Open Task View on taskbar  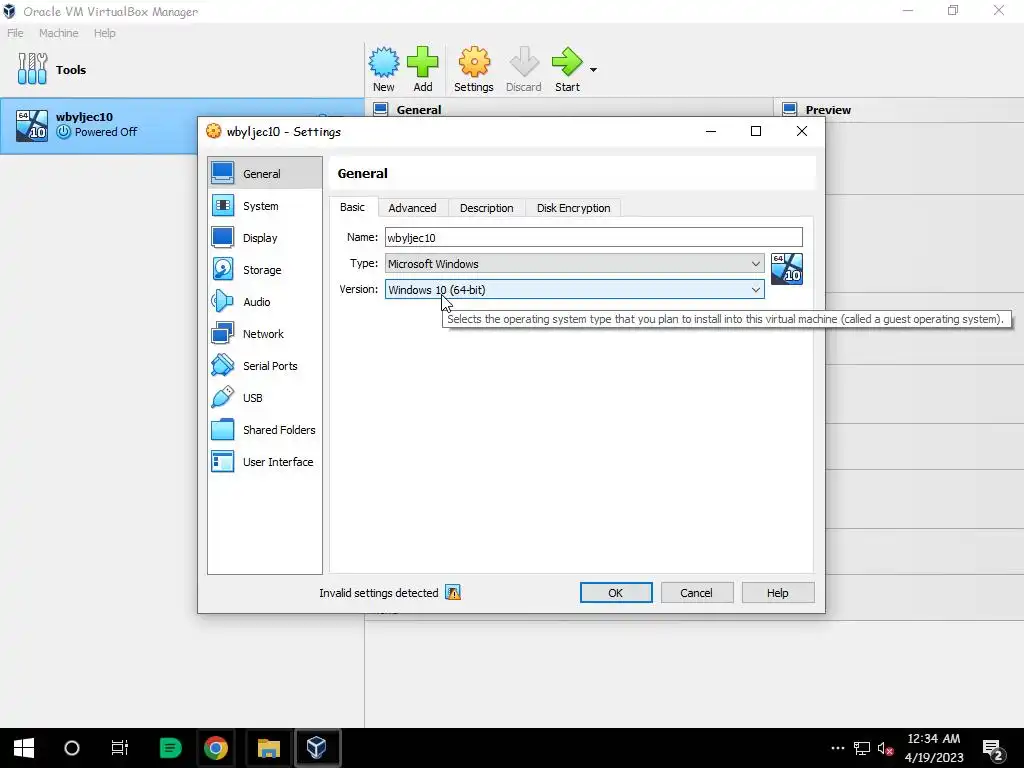click(x=120, y=748)
